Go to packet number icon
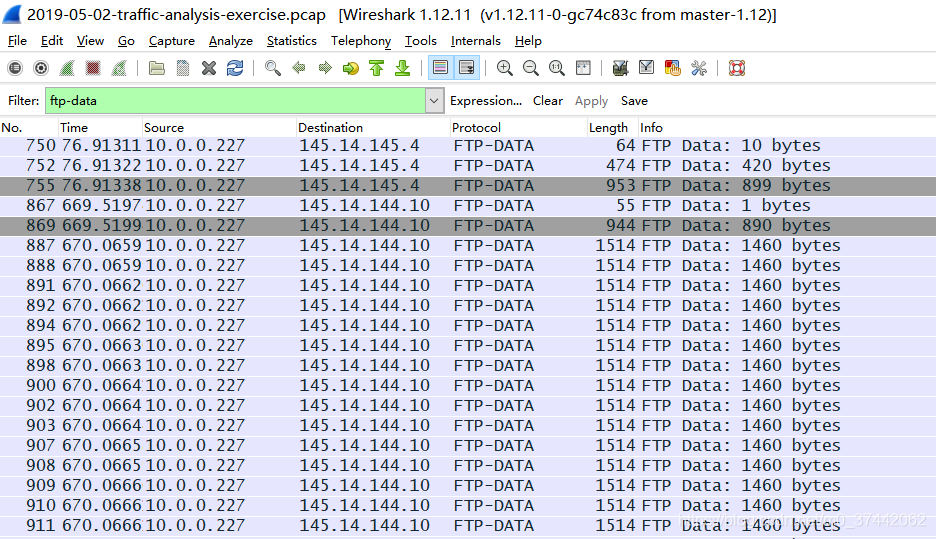936x539 pixels. tap(350, 68)
